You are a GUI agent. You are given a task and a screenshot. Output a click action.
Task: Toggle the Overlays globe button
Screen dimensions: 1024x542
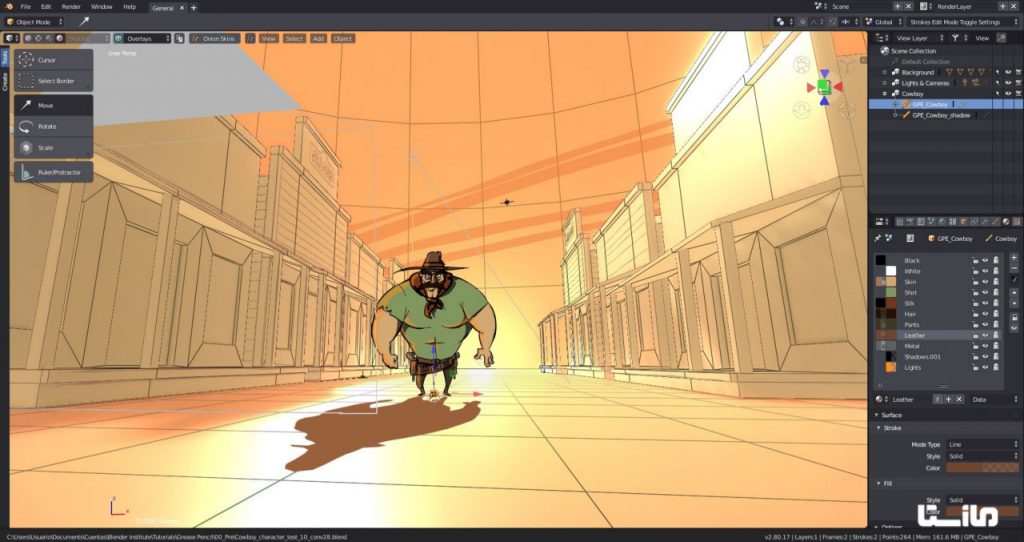click(x=118, y=39)
